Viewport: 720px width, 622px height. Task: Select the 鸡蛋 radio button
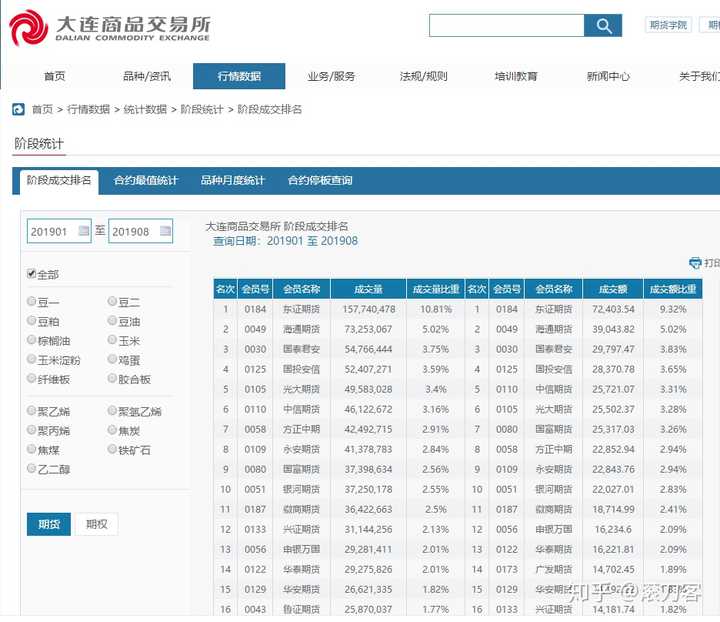(x=112, y=359)
